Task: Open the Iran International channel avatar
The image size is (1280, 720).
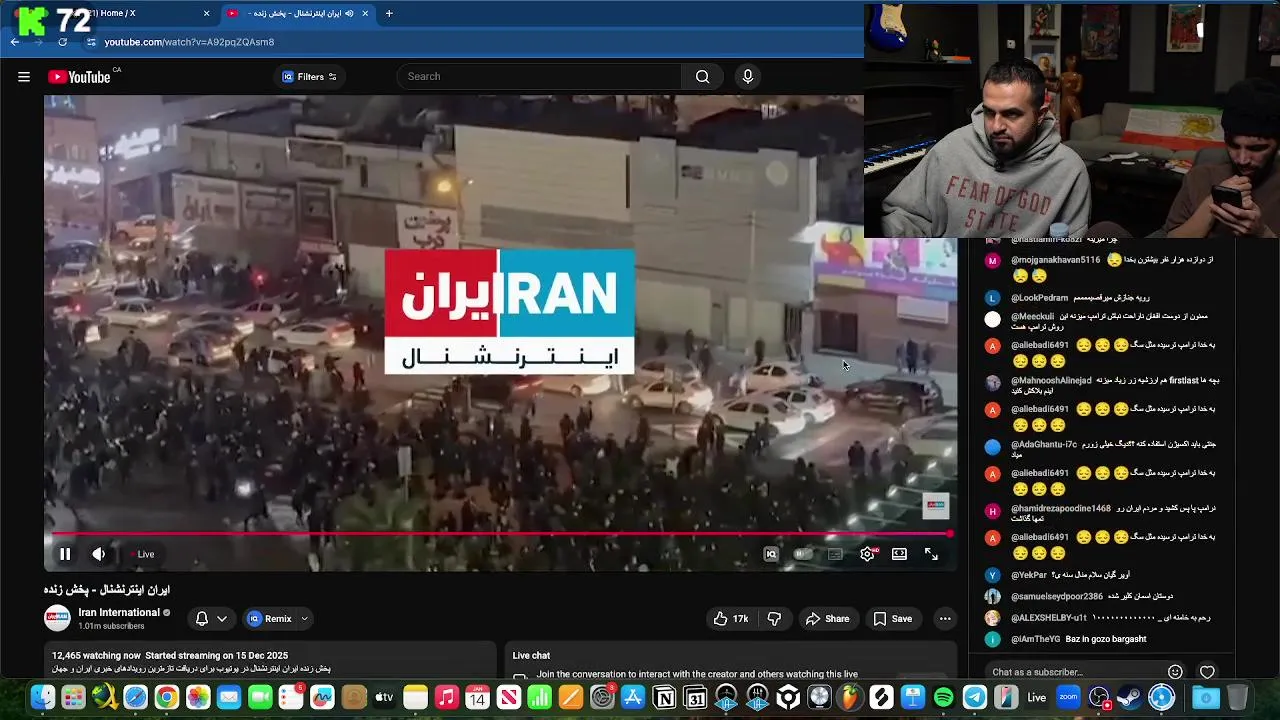Action: click(x=58, y=618)
